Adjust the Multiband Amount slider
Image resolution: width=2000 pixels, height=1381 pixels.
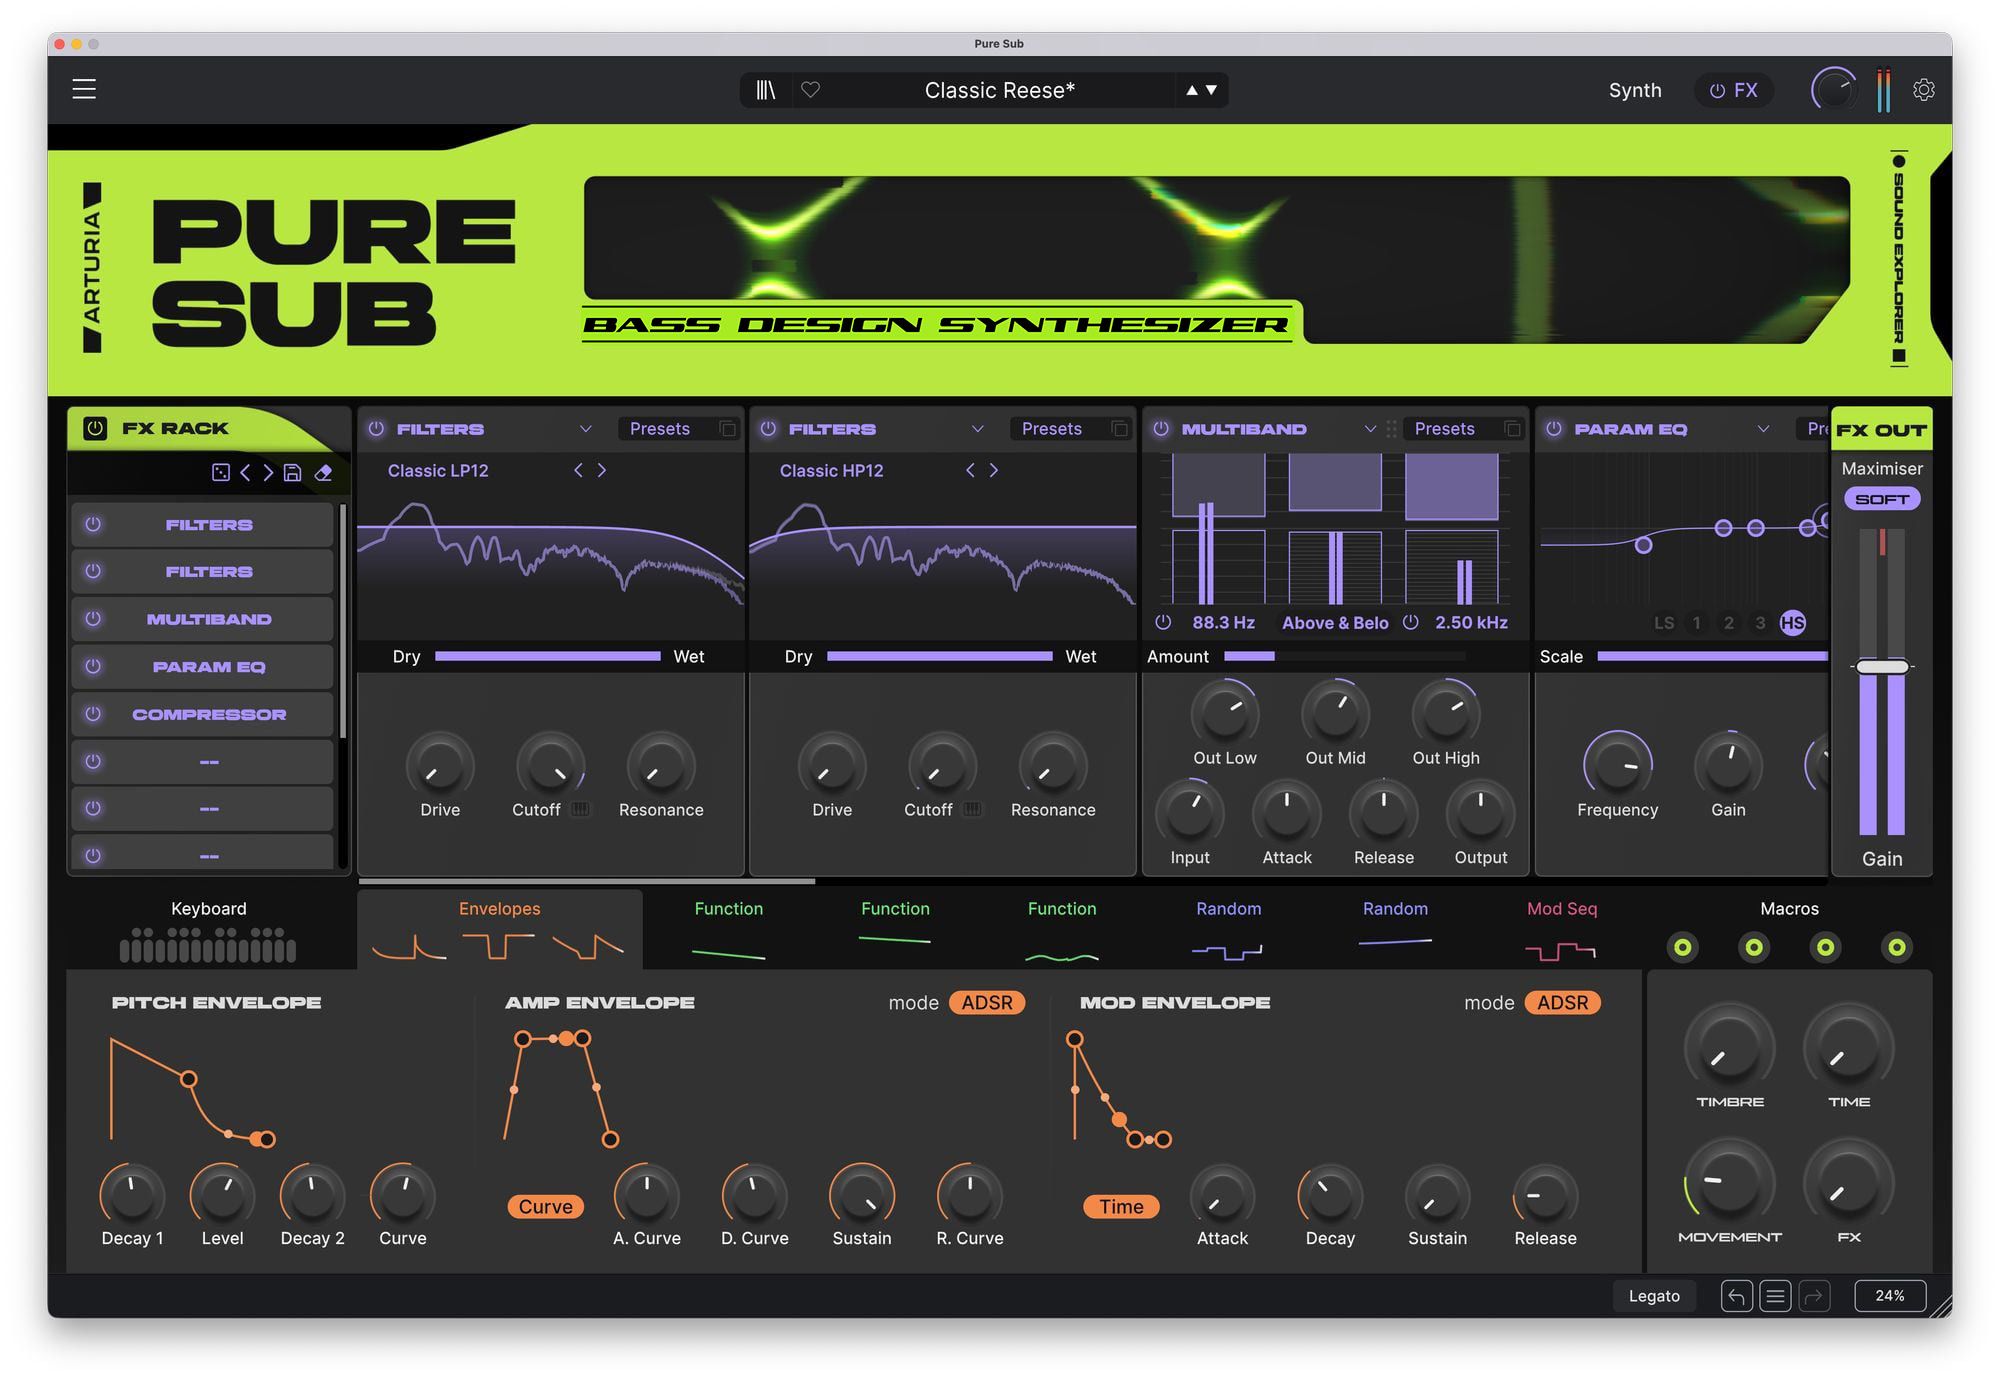1345,656
